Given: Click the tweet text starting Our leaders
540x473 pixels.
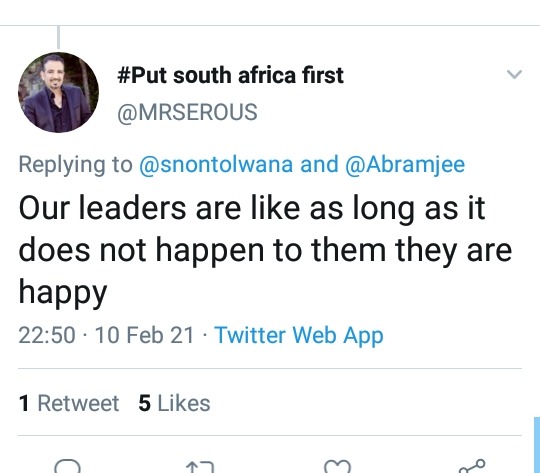Looking at the screenshot, I should click(265, 250).
